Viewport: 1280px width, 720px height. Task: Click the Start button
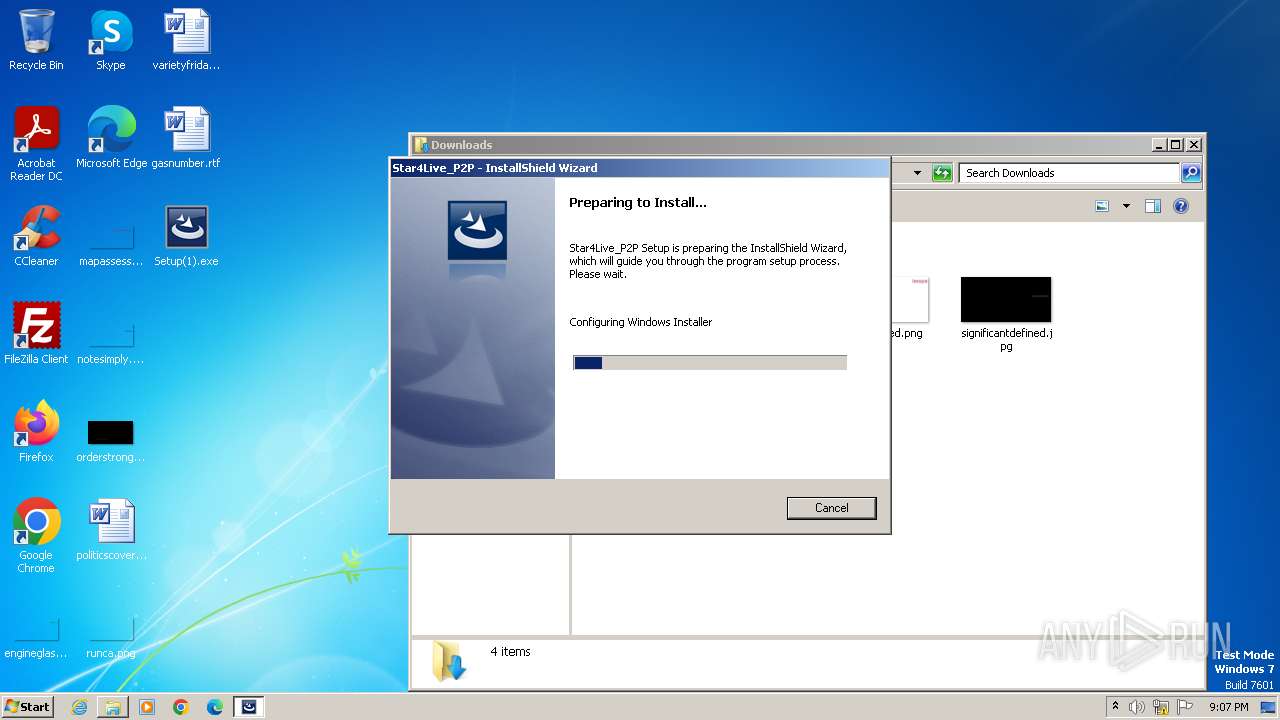click(28, 706)
